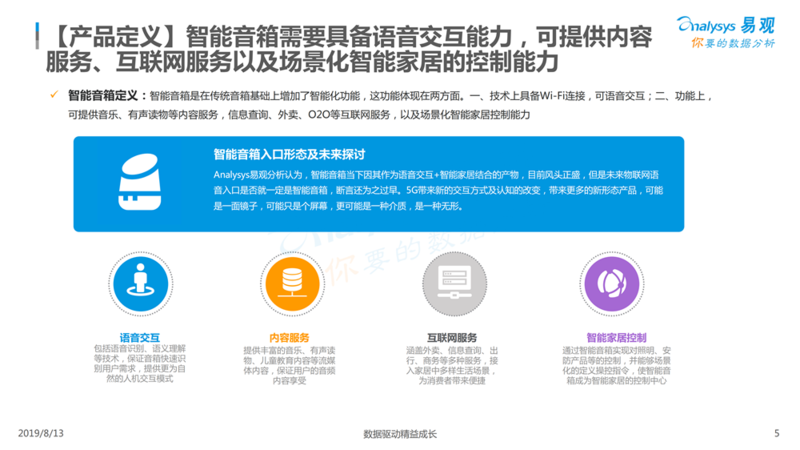Click the footer text 数据驱动精益成长
This screenshot has height=450, width=800.
pyautogui.click(x=401, y=434)
